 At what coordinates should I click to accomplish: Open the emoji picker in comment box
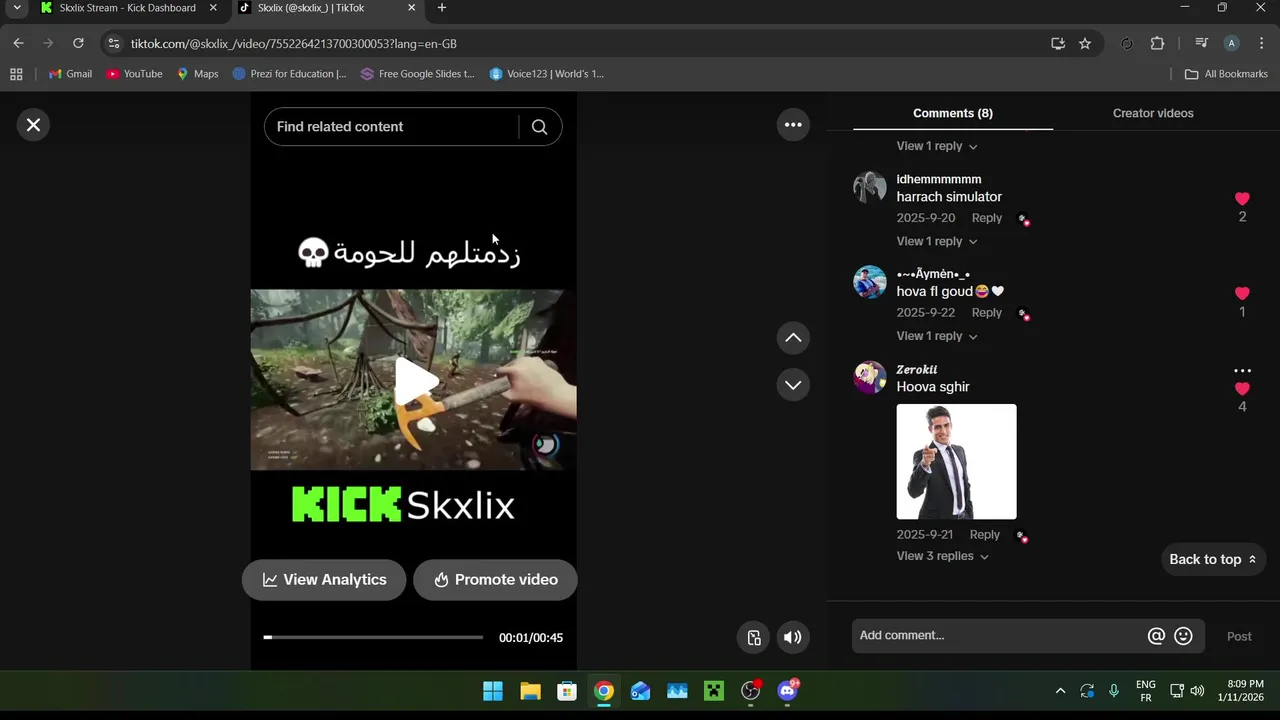click(1184, 636)
